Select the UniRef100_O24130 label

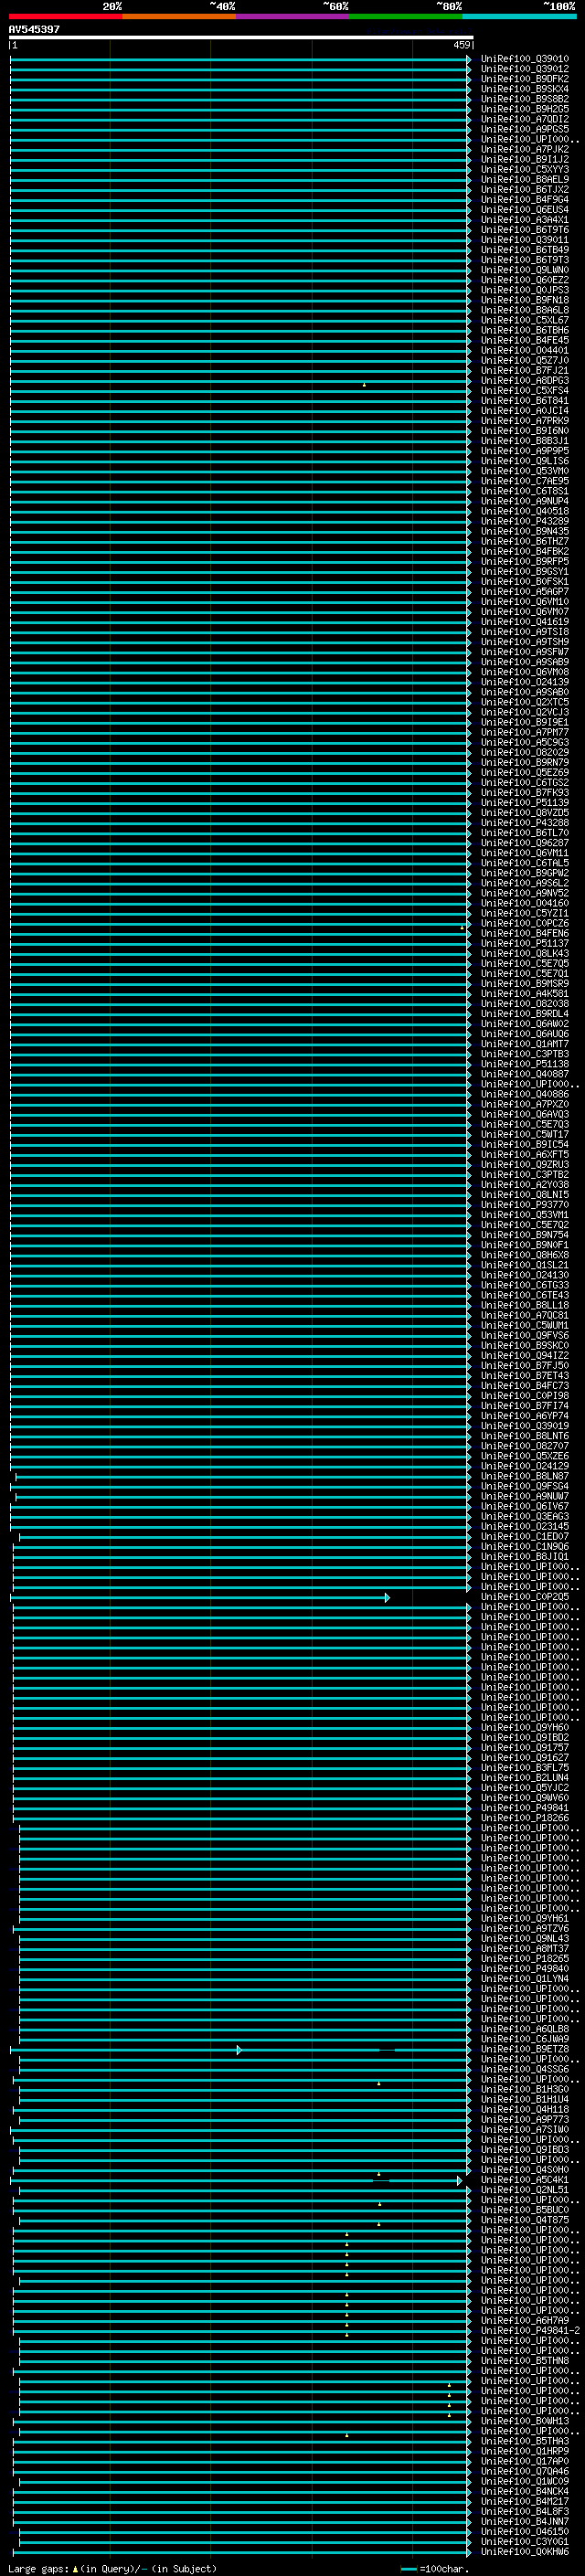(524, 1275)
